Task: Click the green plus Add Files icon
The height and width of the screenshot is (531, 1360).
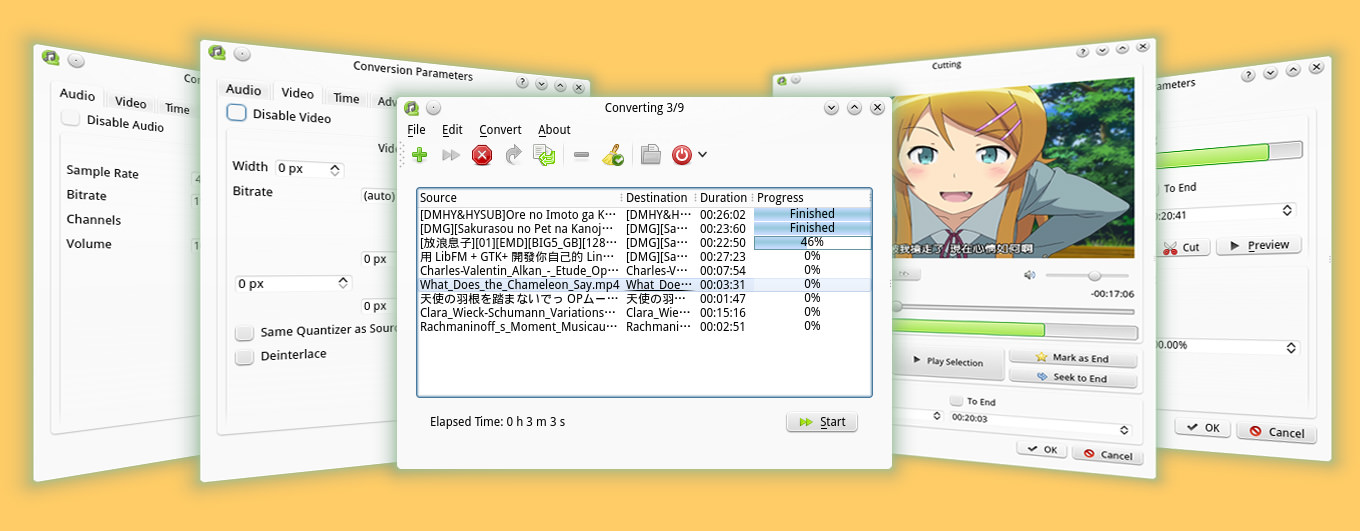Action: click(420, 155)
